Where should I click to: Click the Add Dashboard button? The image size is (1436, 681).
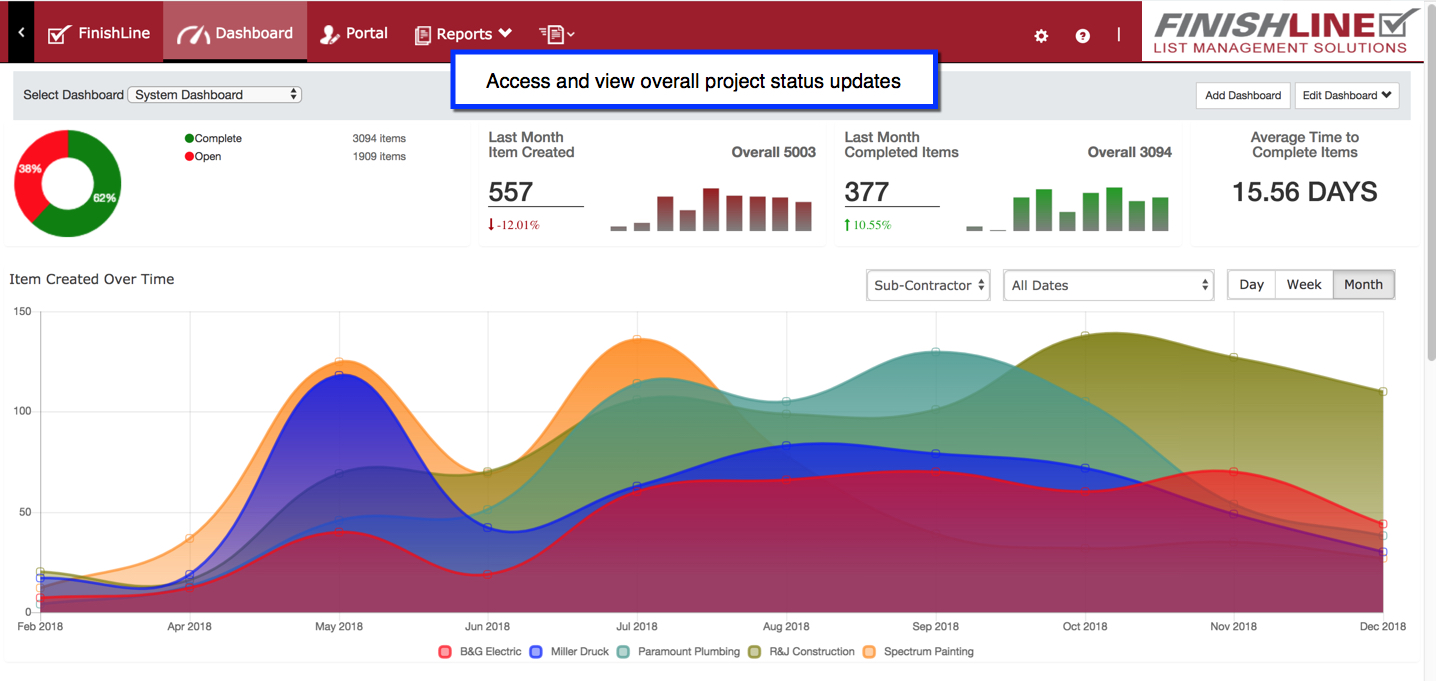click(1242, 95)
